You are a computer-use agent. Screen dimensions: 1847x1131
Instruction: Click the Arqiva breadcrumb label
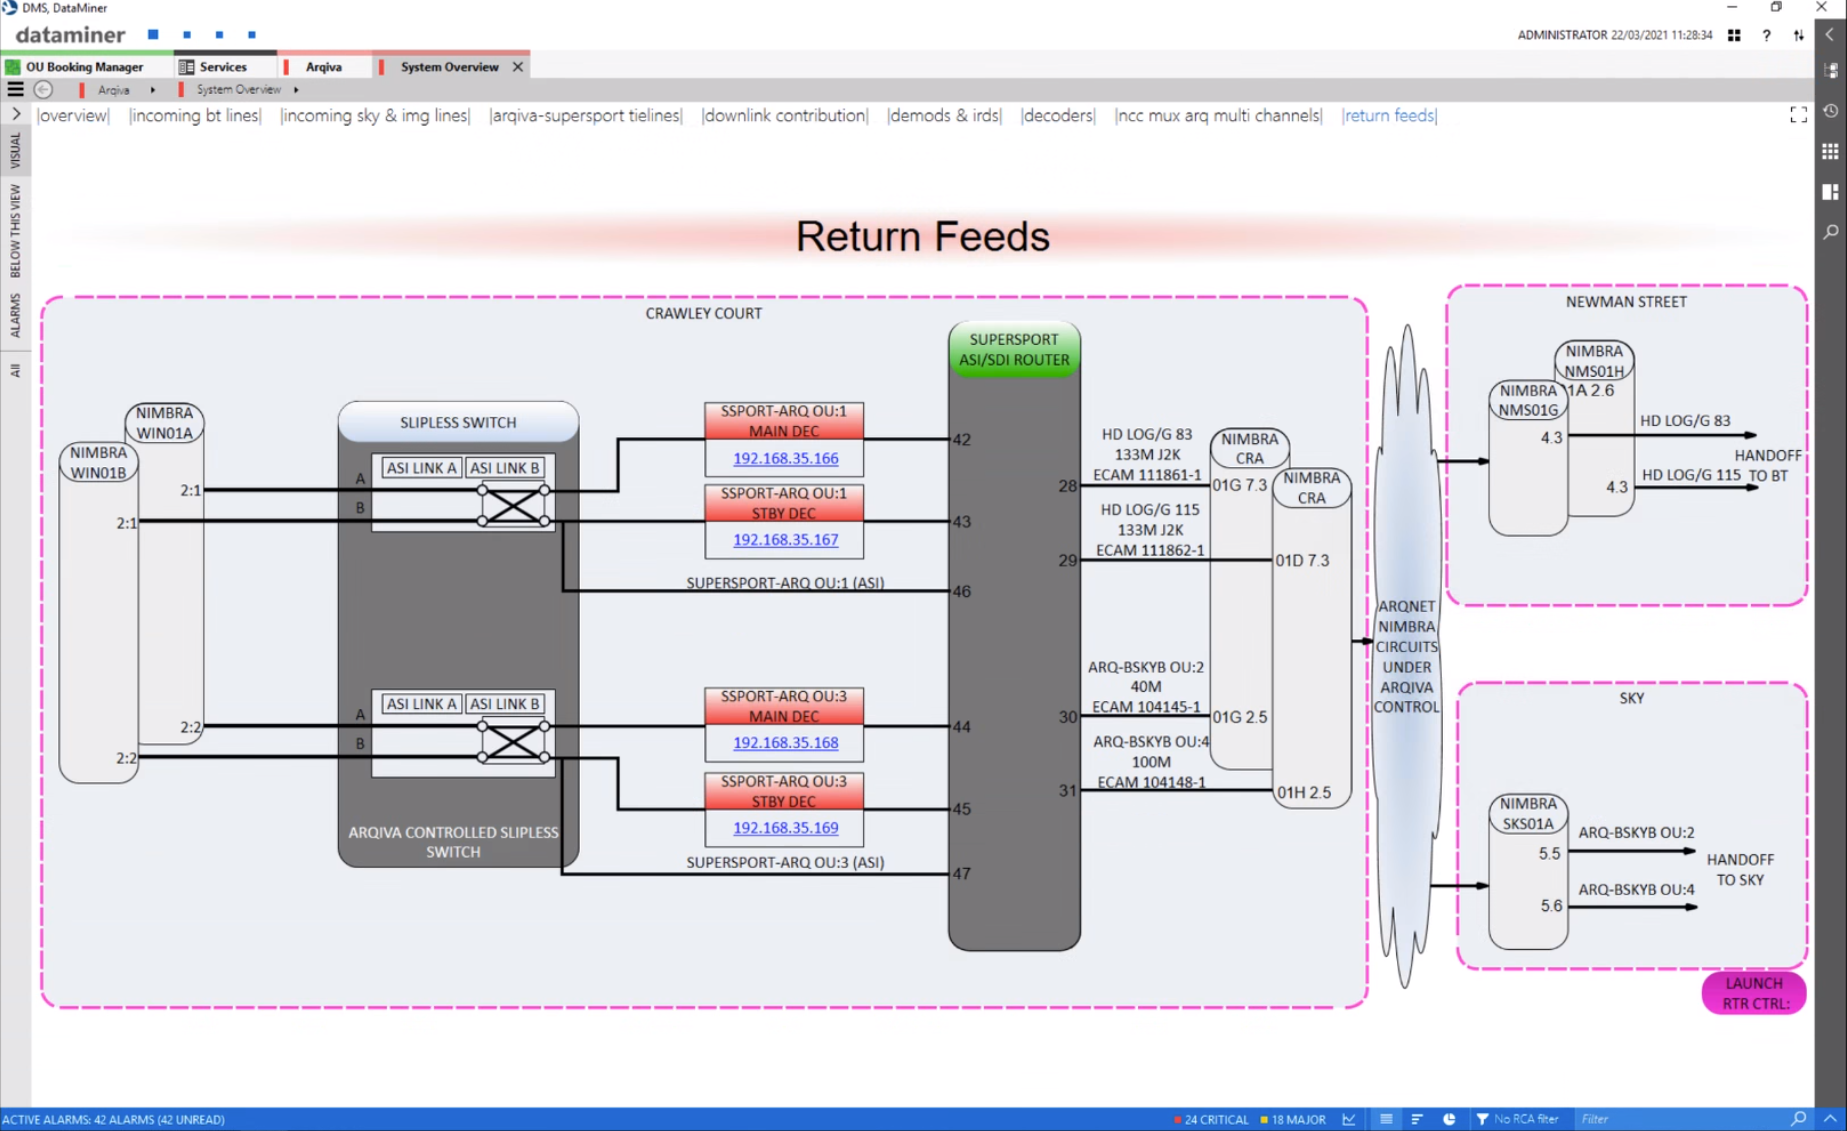pos(113,90)
